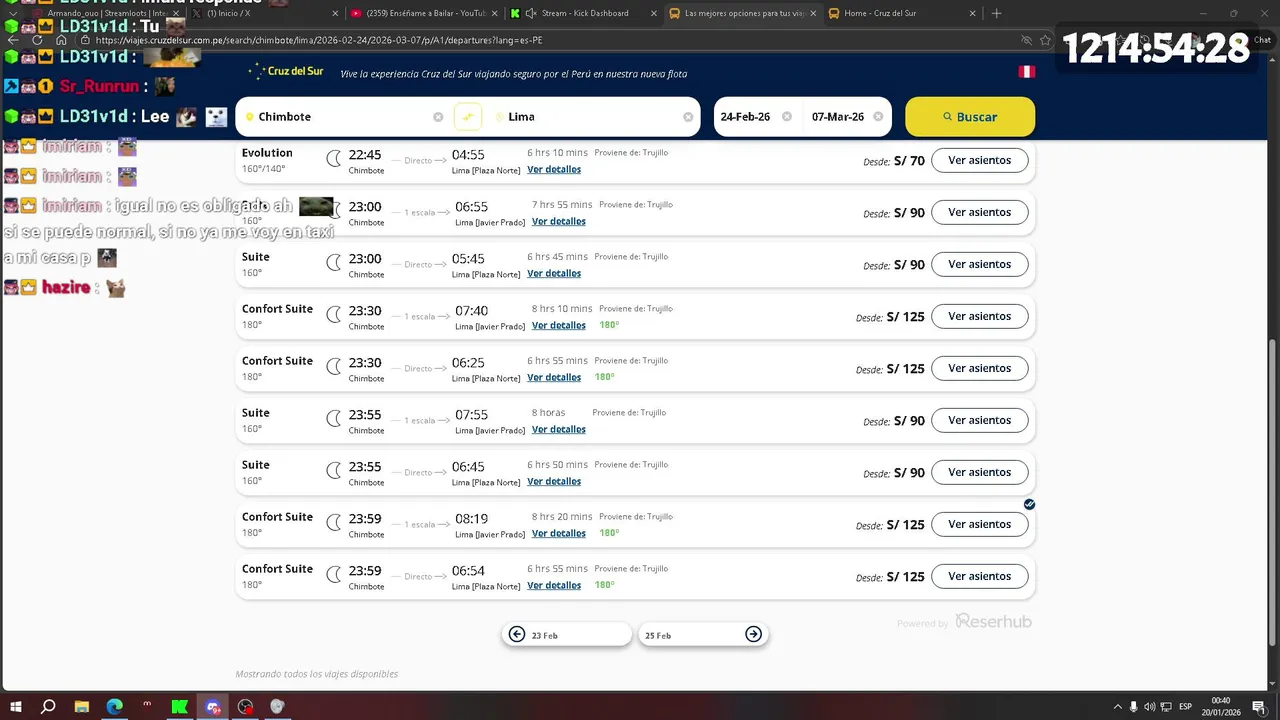Ver detalles for trip arriving 07:55

pos(559,430)
